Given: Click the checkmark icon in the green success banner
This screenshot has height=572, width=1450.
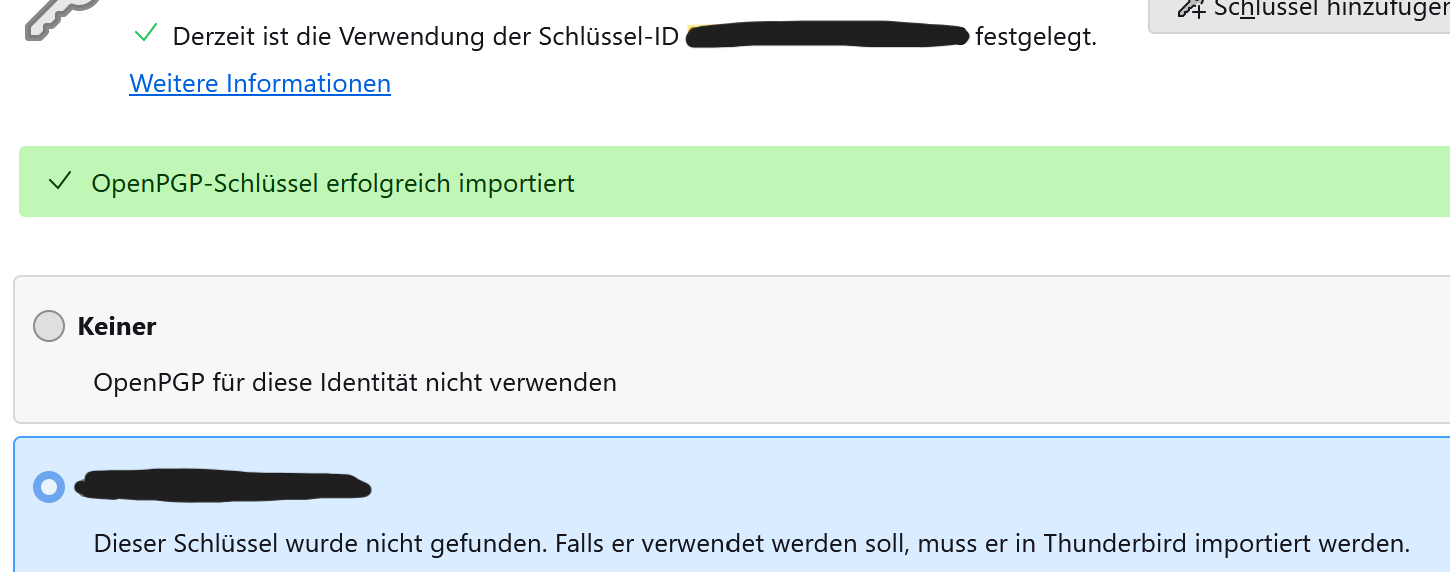Looking at the screenshot, I should point(60,182).
